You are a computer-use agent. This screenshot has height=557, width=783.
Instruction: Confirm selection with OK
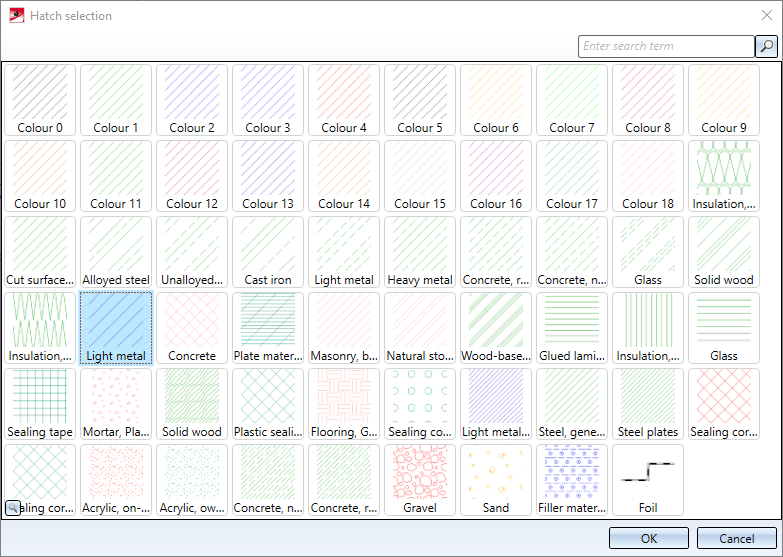649,538
